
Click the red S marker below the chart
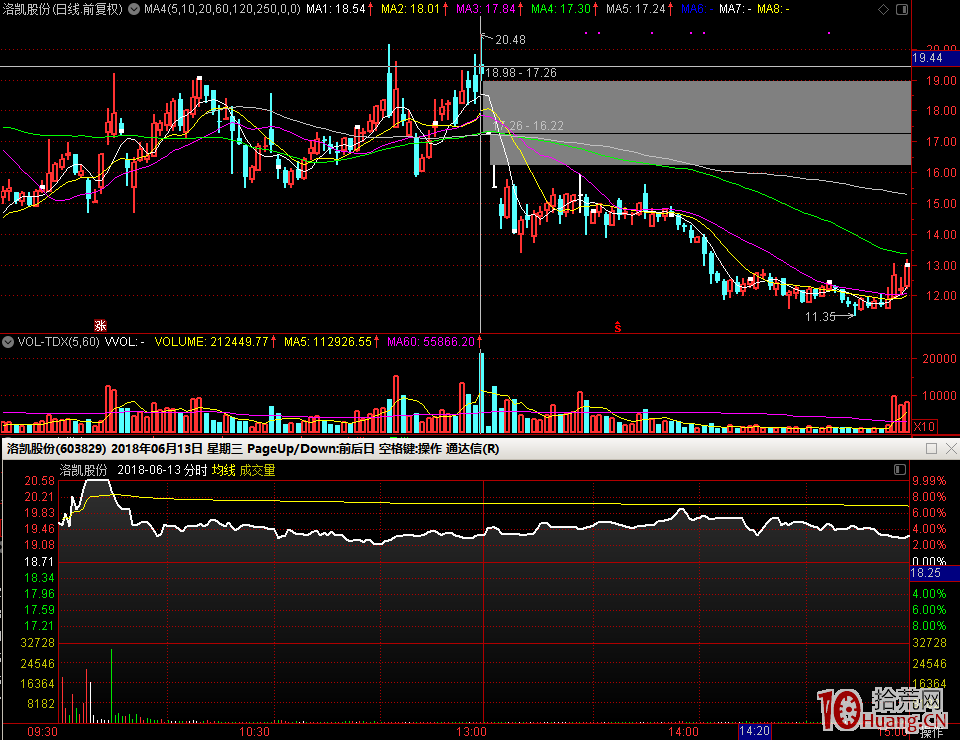tap(619, 326)
